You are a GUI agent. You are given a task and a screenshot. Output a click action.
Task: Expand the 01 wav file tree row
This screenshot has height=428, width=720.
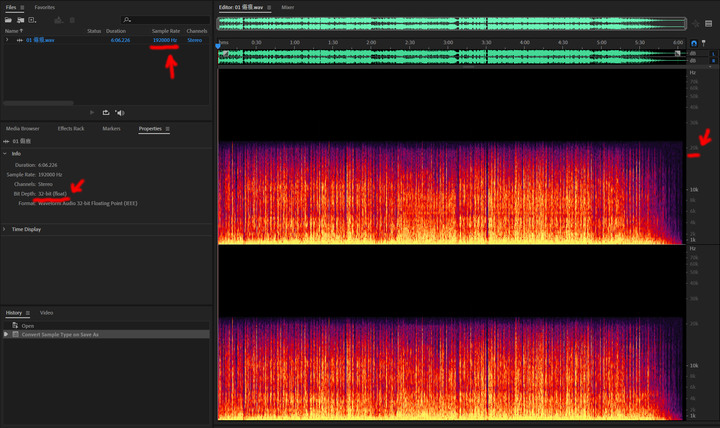(7, 40)
